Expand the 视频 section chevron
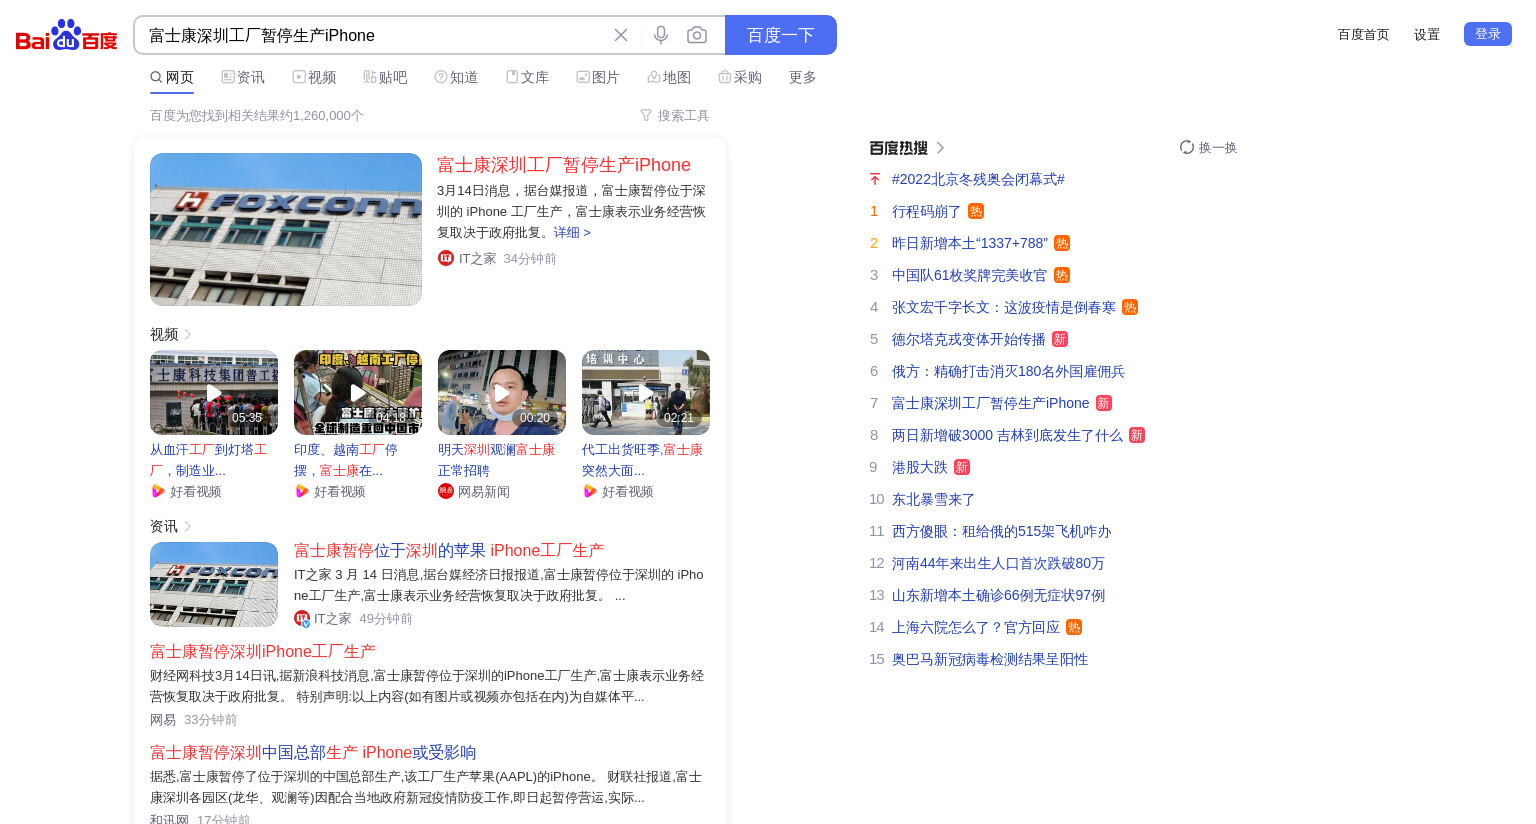Viewport: 1536px width, 824px height. click(x=188, y=334)
